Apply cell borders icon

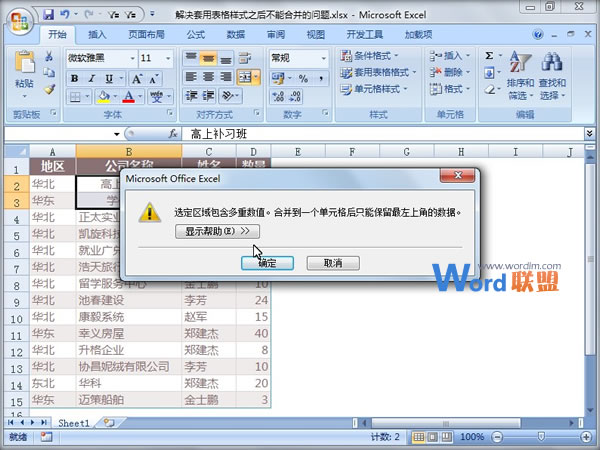(x=75, y=96)
